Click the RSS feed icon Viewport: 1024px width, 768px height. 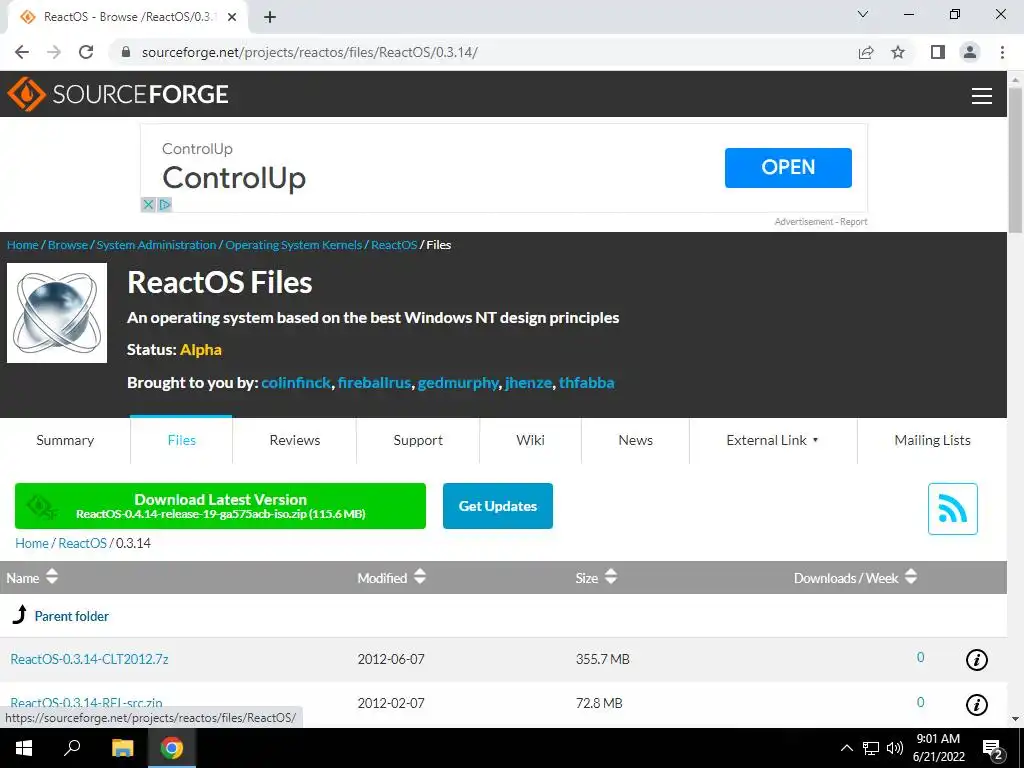coord(952,509)
